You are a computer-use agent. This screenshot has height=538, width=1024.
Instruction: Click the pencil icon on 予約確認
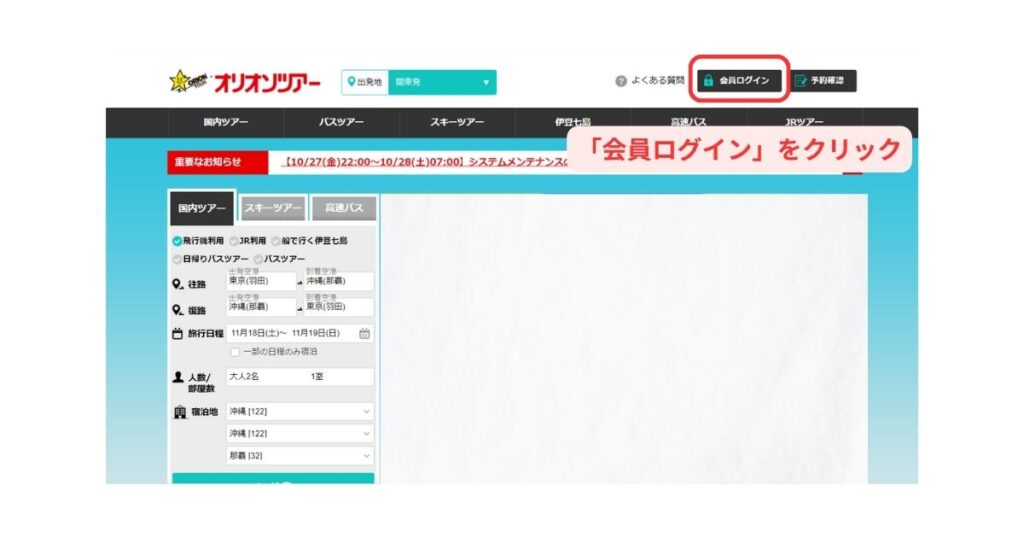click(800, 80)
